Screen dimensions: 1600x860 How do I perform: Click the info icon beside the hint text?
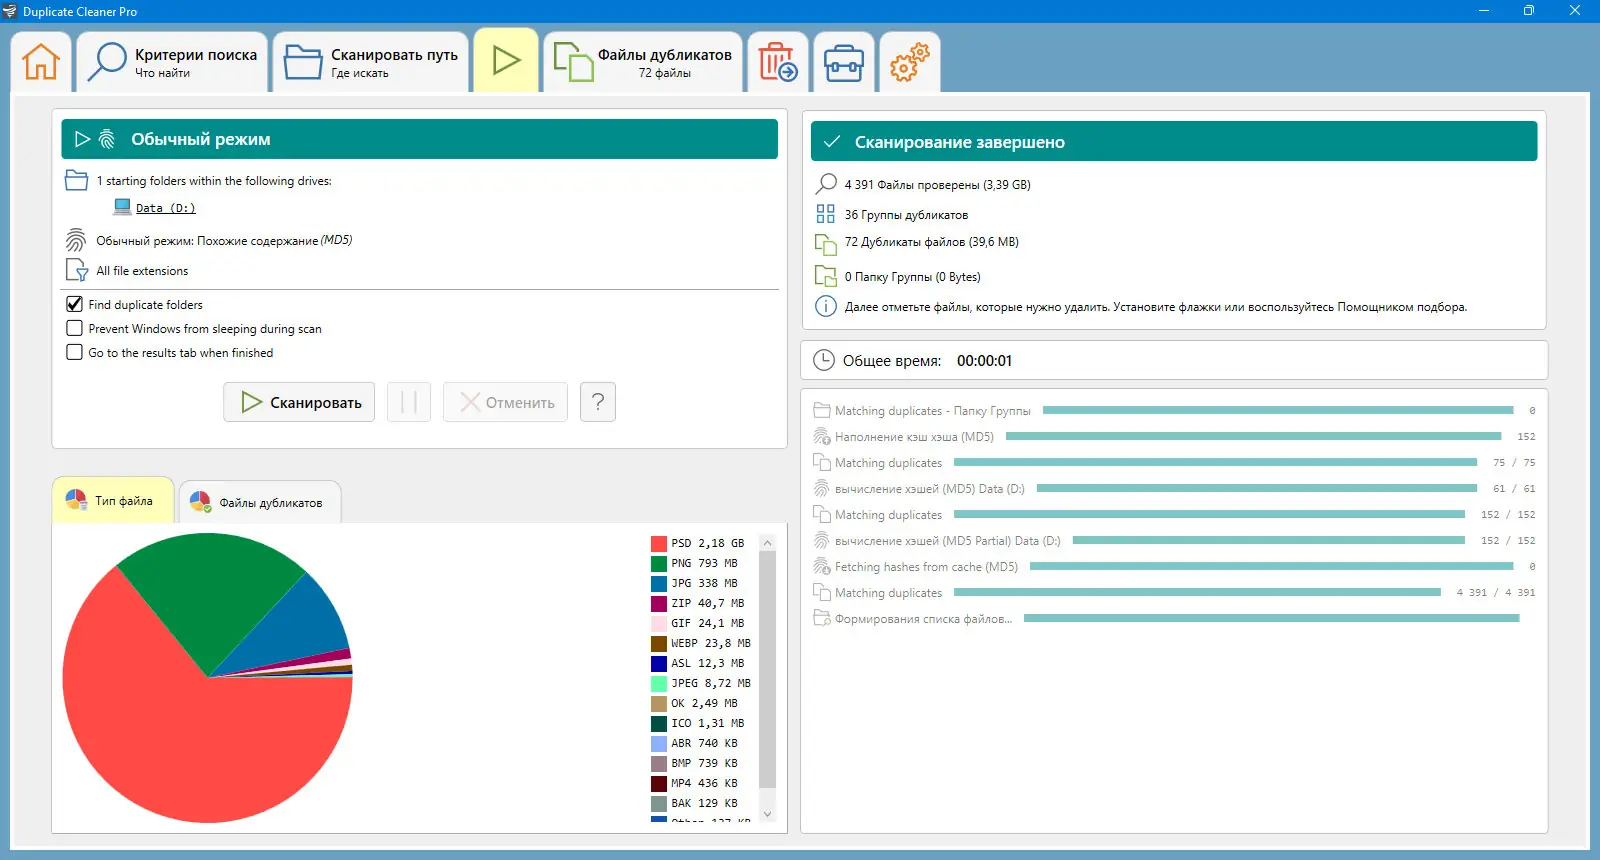point(826,307)
